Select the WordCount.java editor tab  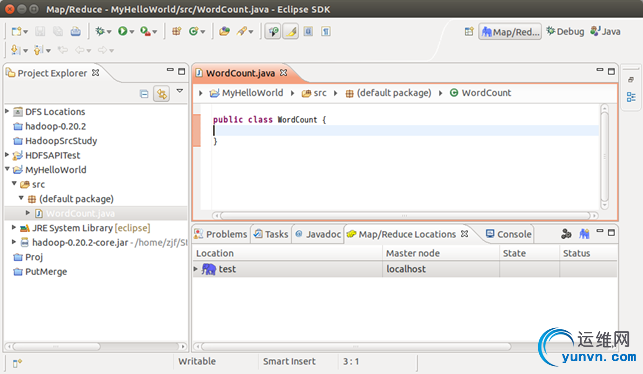(x=240, y=73)
